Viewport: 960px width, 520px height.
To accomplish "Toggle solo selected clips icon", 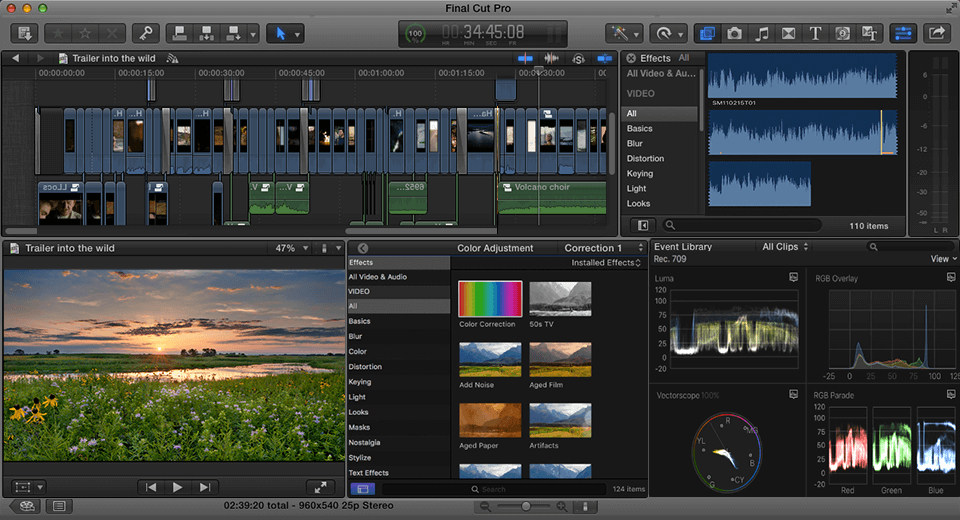I will pyautogui.click(x=578, y=59).
